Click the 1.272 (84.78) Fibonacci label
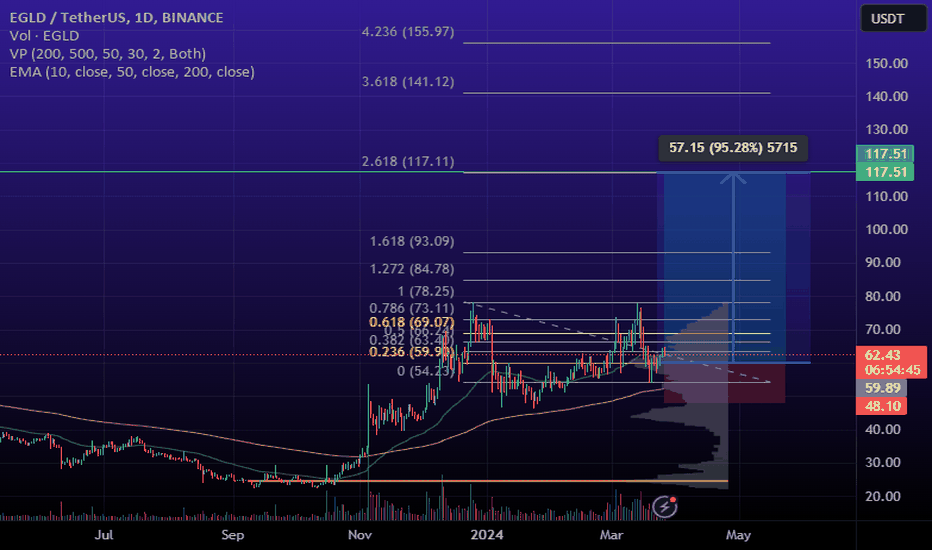The height and width of the screenshot is (550, 932). point(412,269)
